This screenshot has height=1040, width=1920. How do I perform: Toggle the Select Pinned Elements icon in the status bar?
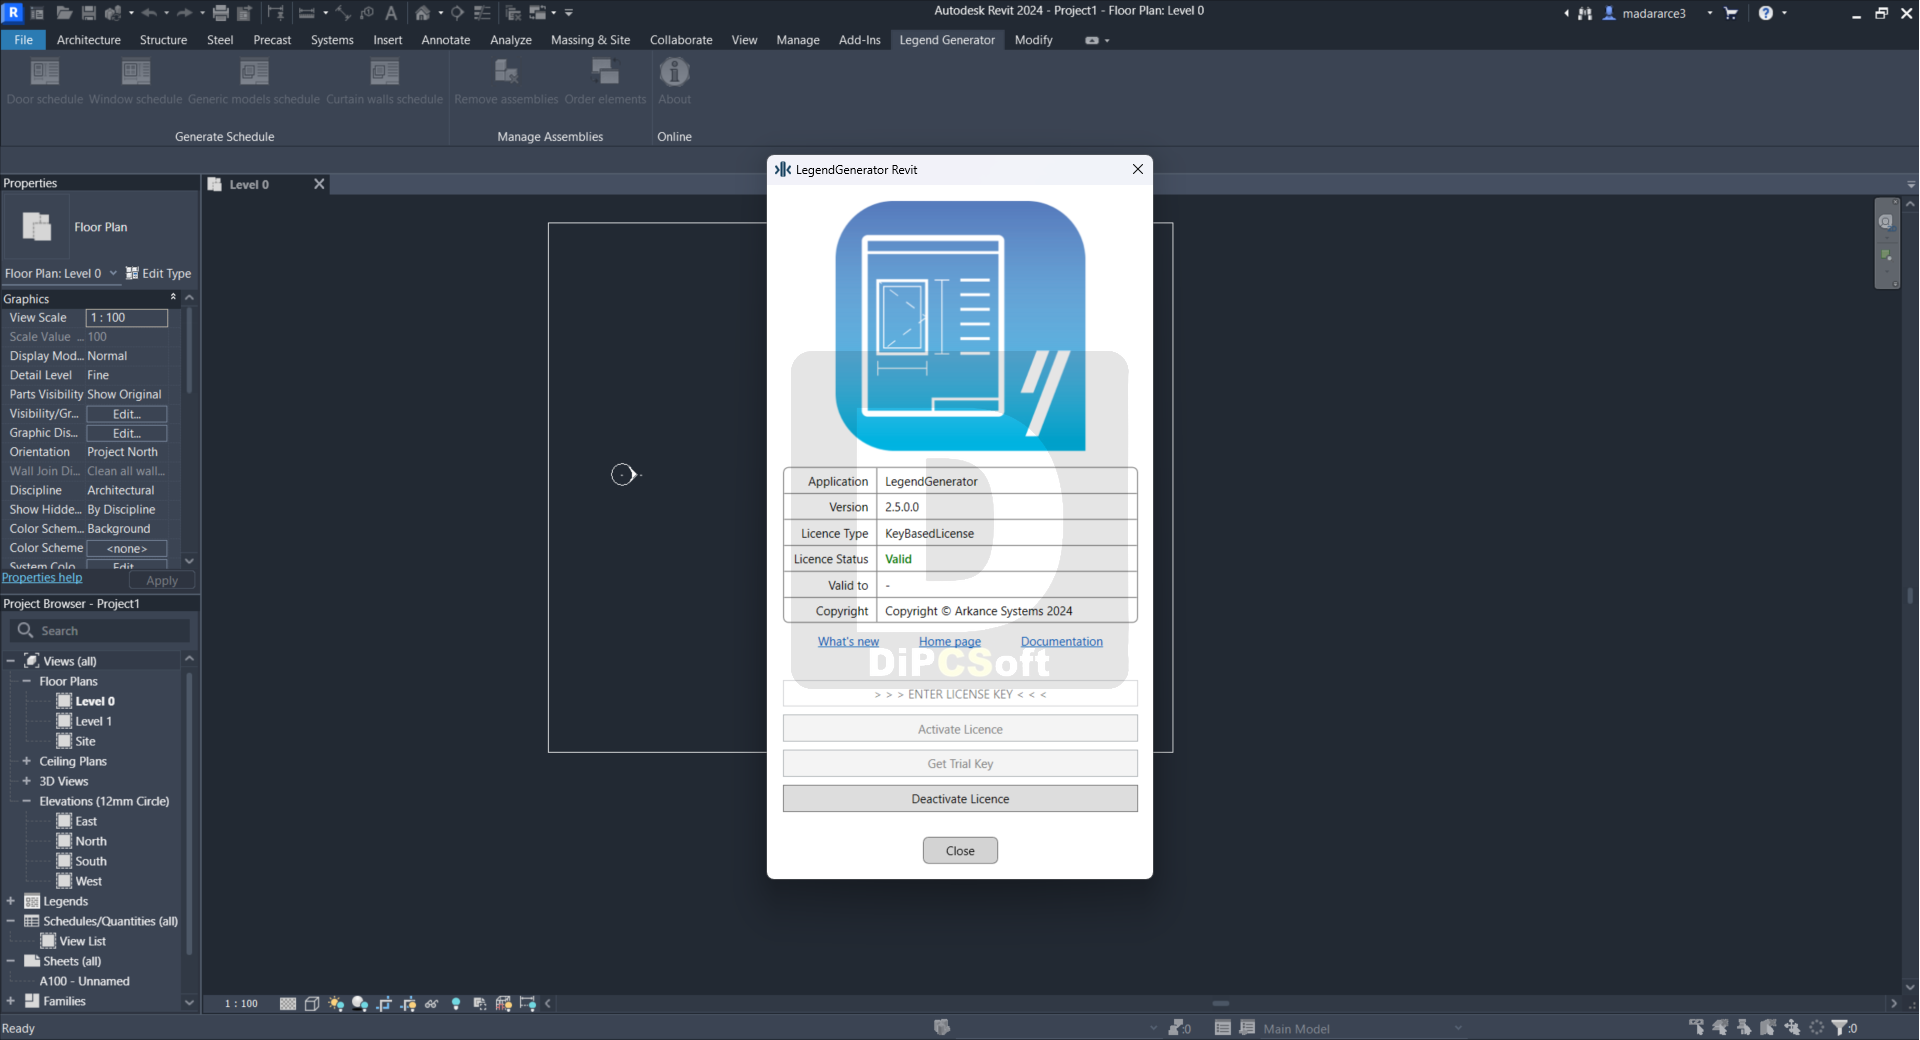tap(1744, 1027)
